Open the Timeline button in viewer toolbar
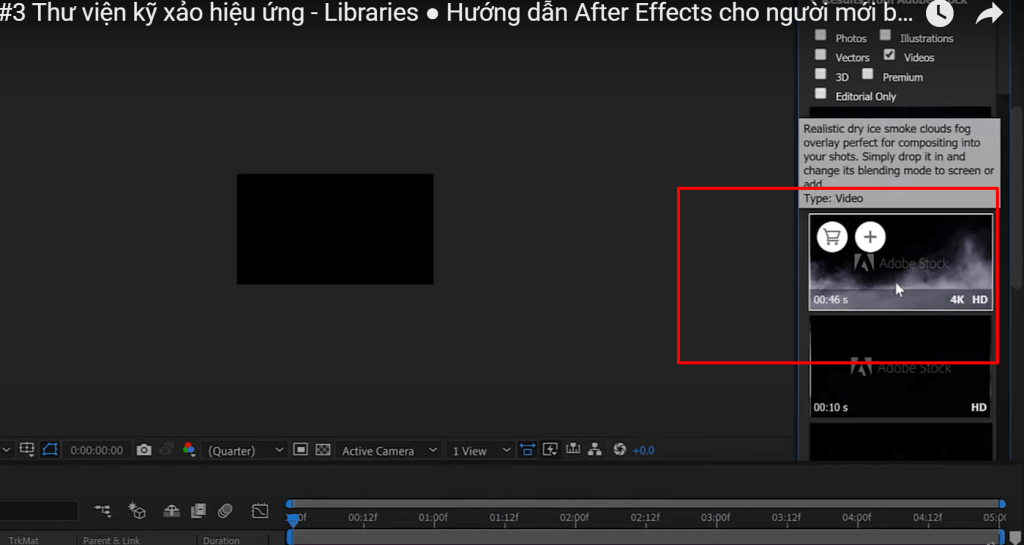This screenshot has height=545, width=1024. (573, 449)
